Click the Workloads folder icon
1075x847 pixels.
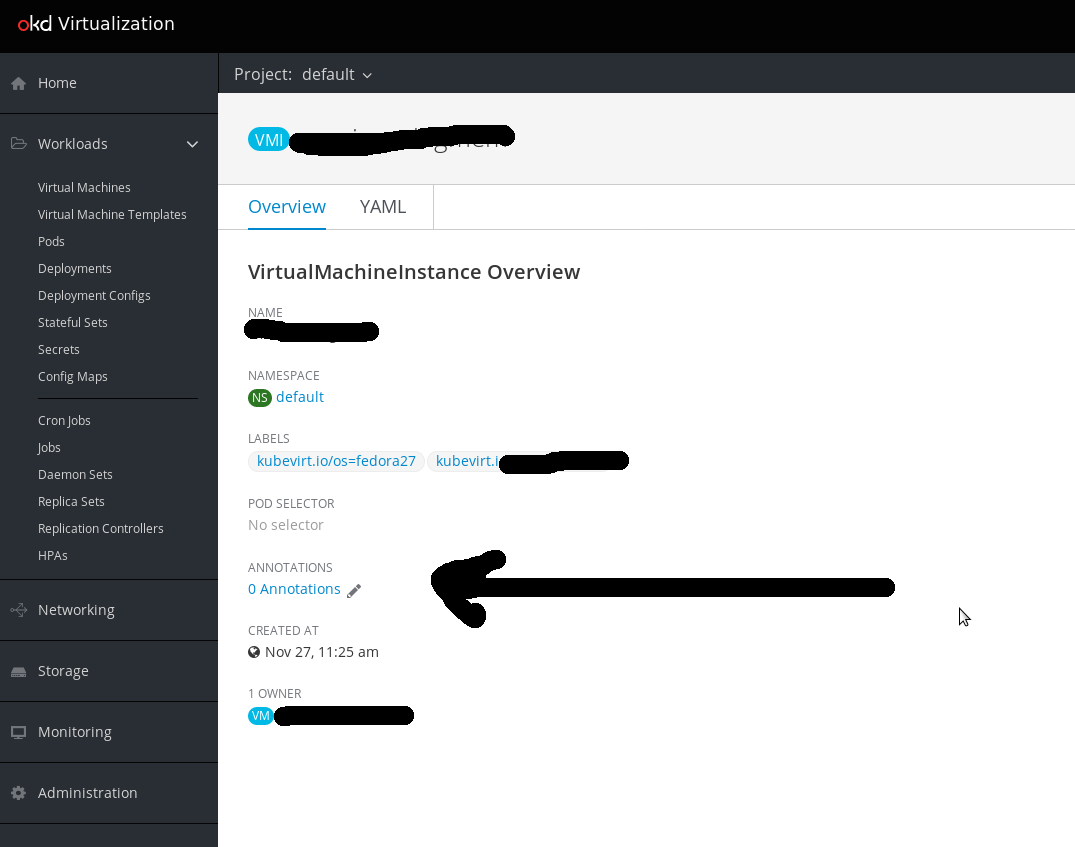tap(19, 143)
